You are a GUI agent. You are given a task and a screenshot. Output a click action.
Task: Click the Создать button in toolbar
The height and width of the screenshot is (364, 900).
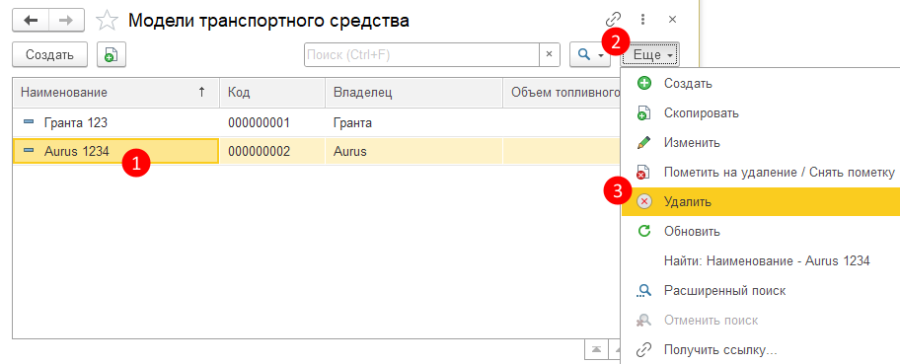50,55
